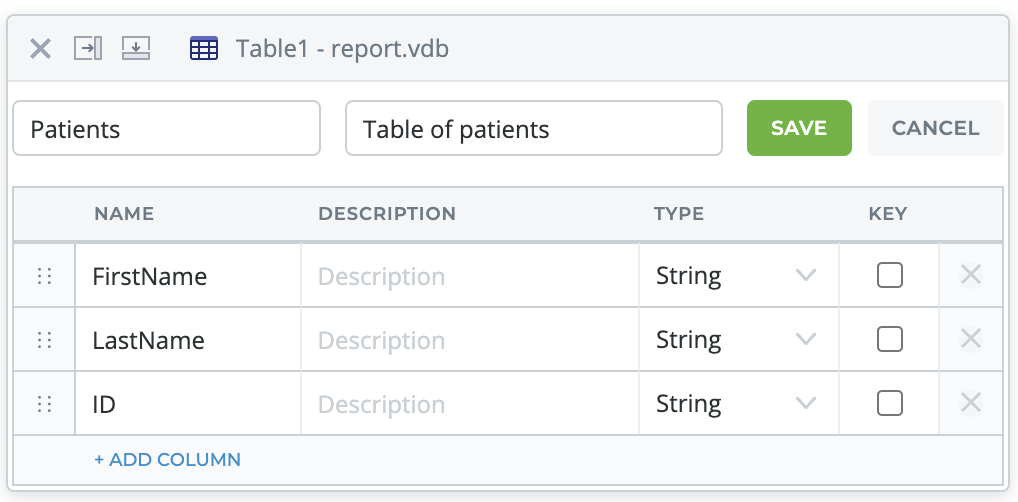Grab the drag handle of ID row
Viewport: 1018px width, 502px height.
(44, 404)
